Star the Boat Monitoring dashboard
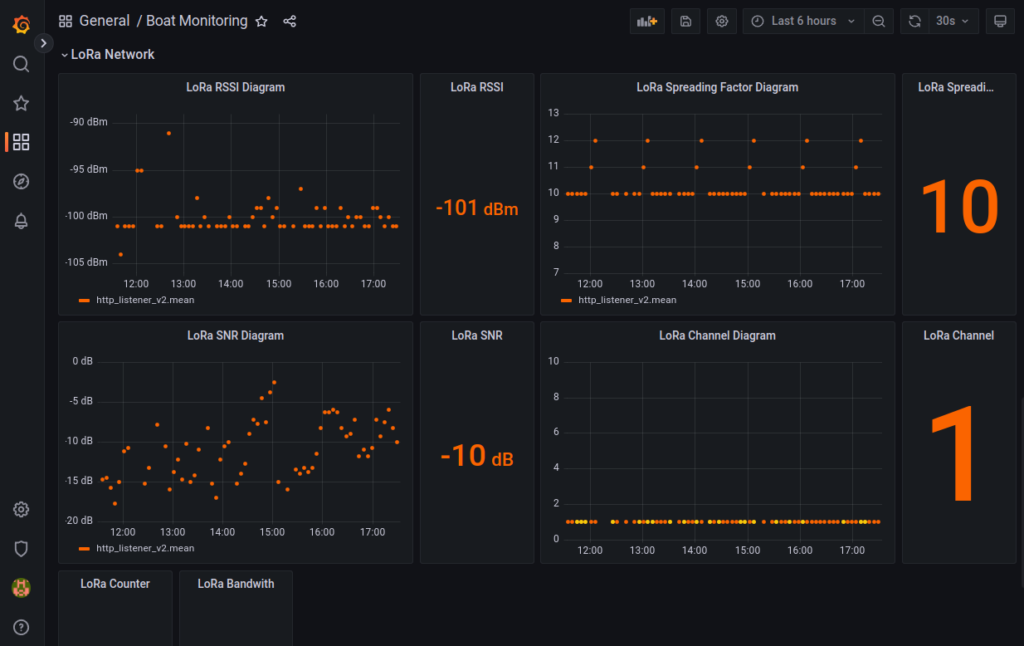The width and height of the screenshot is (1024, 646). pos(261,20)
